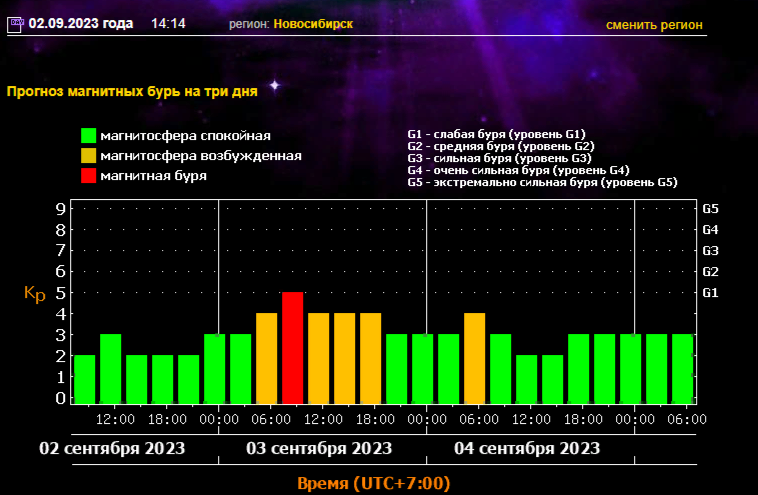
Task: Click the yellow bar at 06:00 on 04 сентября
Action: click(474, 358)
